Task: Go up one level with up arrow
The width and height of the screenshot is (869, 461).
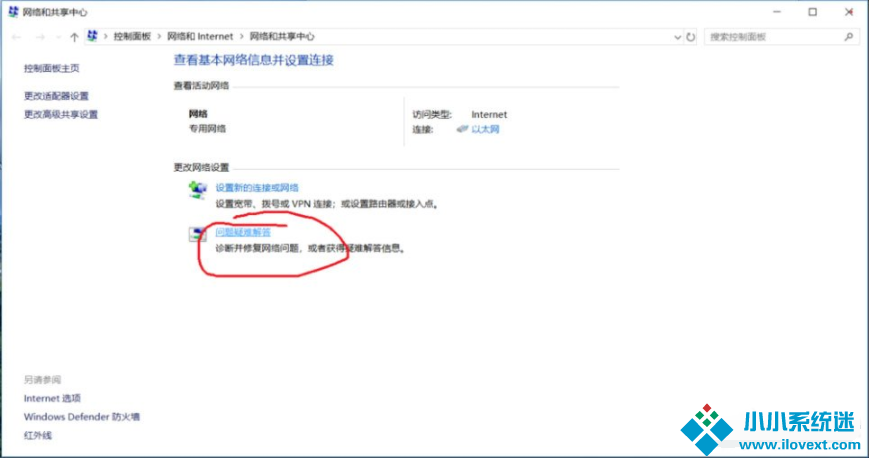Action: tap(74, 37)
